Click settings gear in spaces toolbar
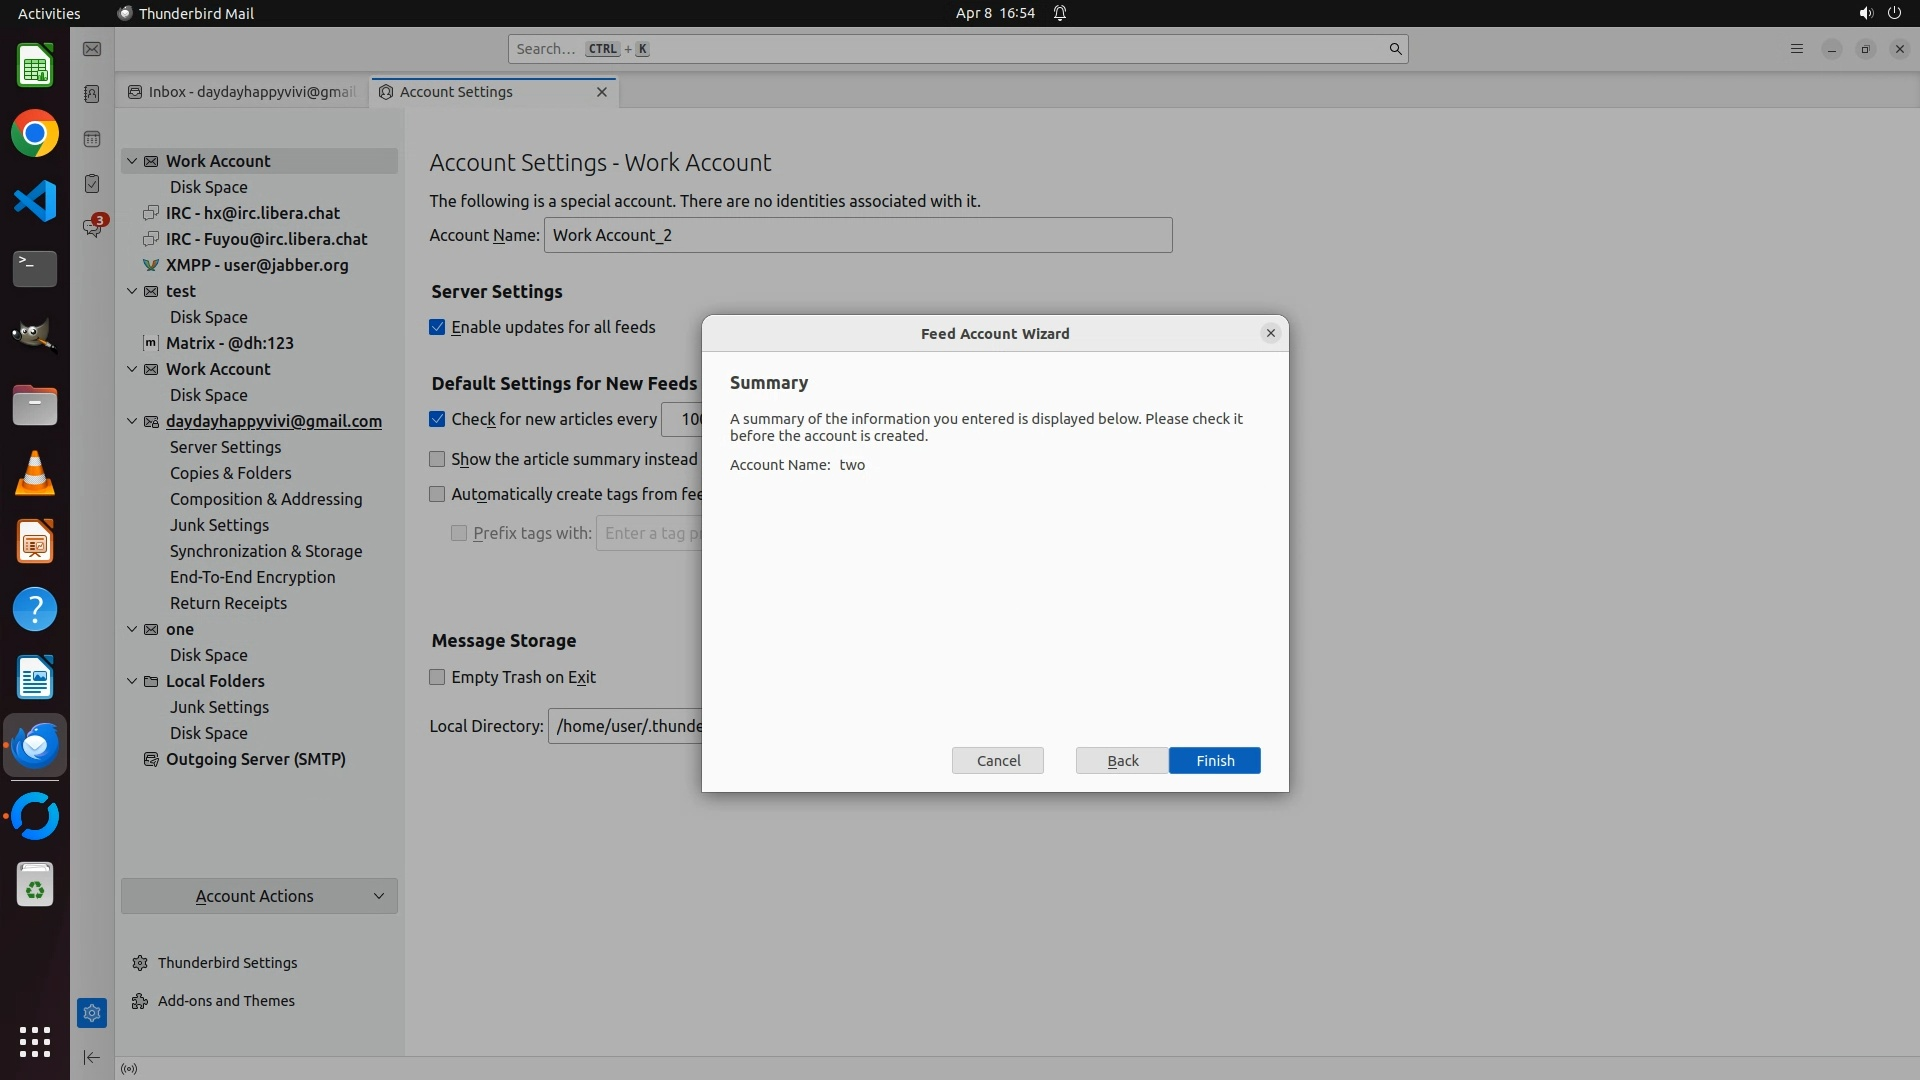The image size is (1920, 1080). coord(92,1013)
